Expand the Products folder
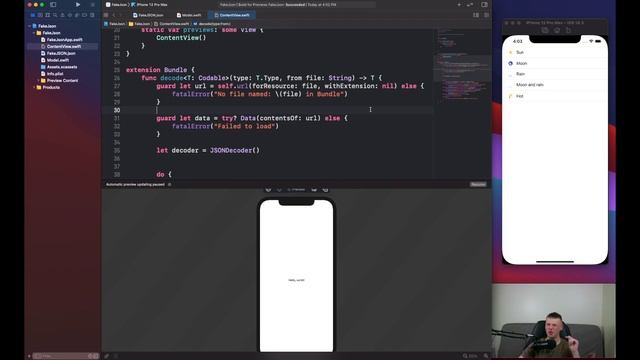 pos(34,87)
